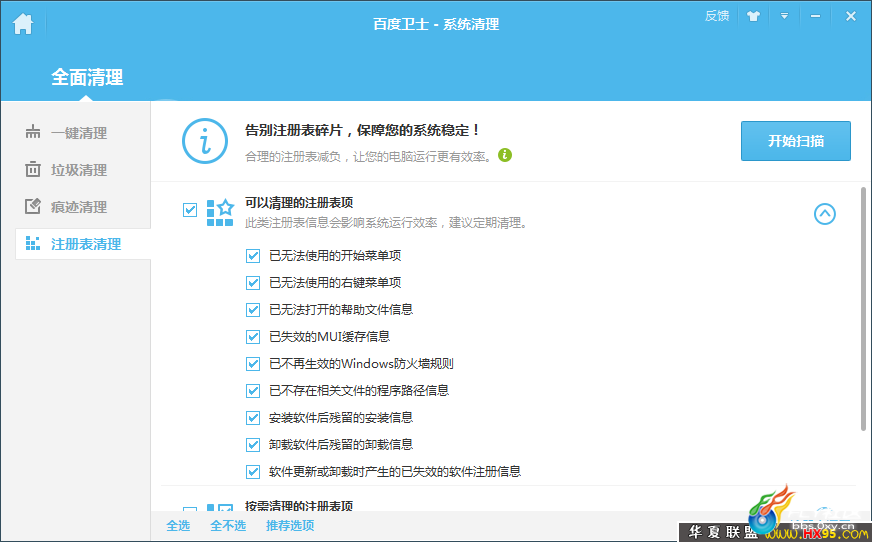Click the large blue info circle icon
Image resolution: width=872 pixels, height=542 pixels.
pyautogui.click(x=205, y=141)
